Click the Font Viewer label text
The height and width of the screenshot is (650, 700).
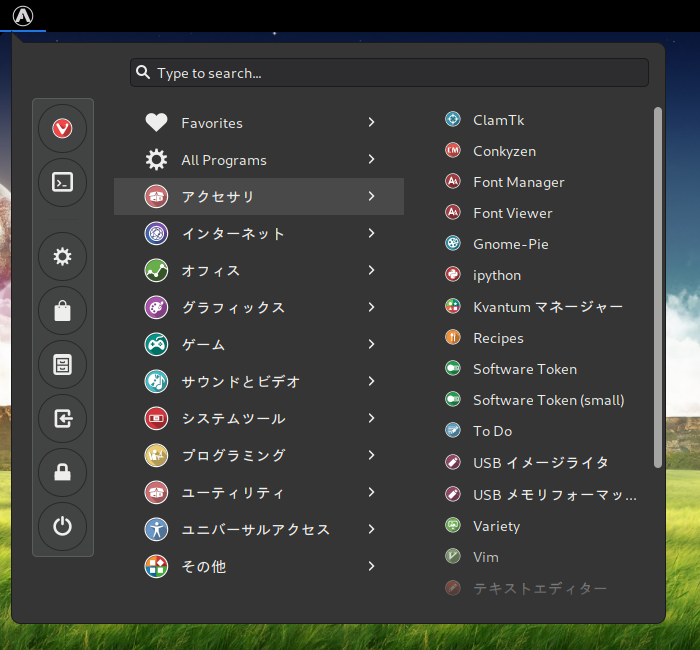pyautogui.click(x=512, y=213)
